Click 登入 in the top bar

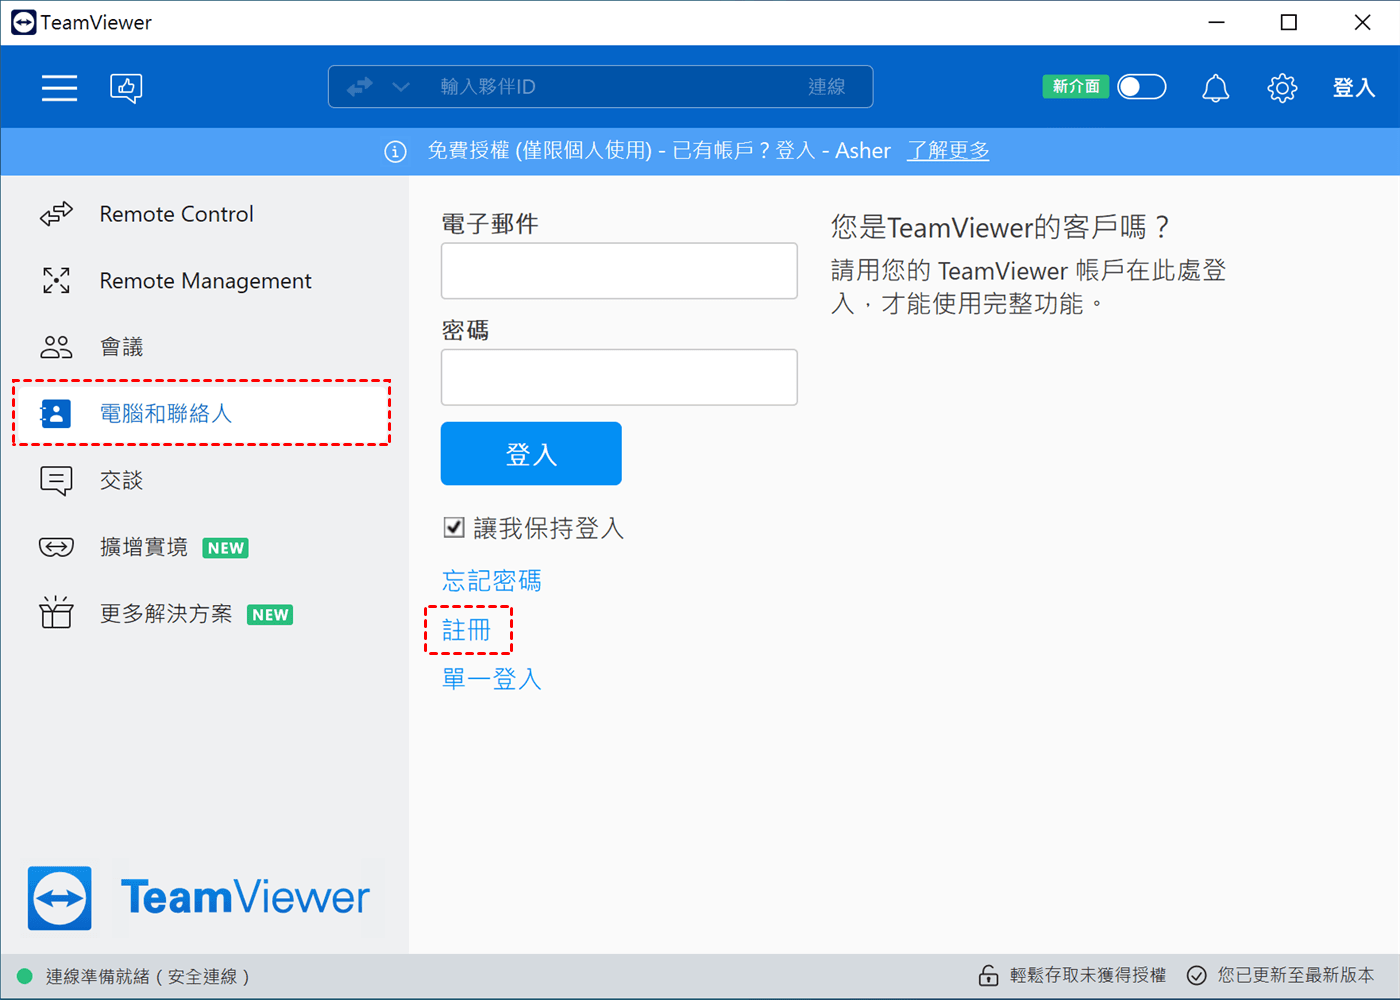tap(1354, 88)
